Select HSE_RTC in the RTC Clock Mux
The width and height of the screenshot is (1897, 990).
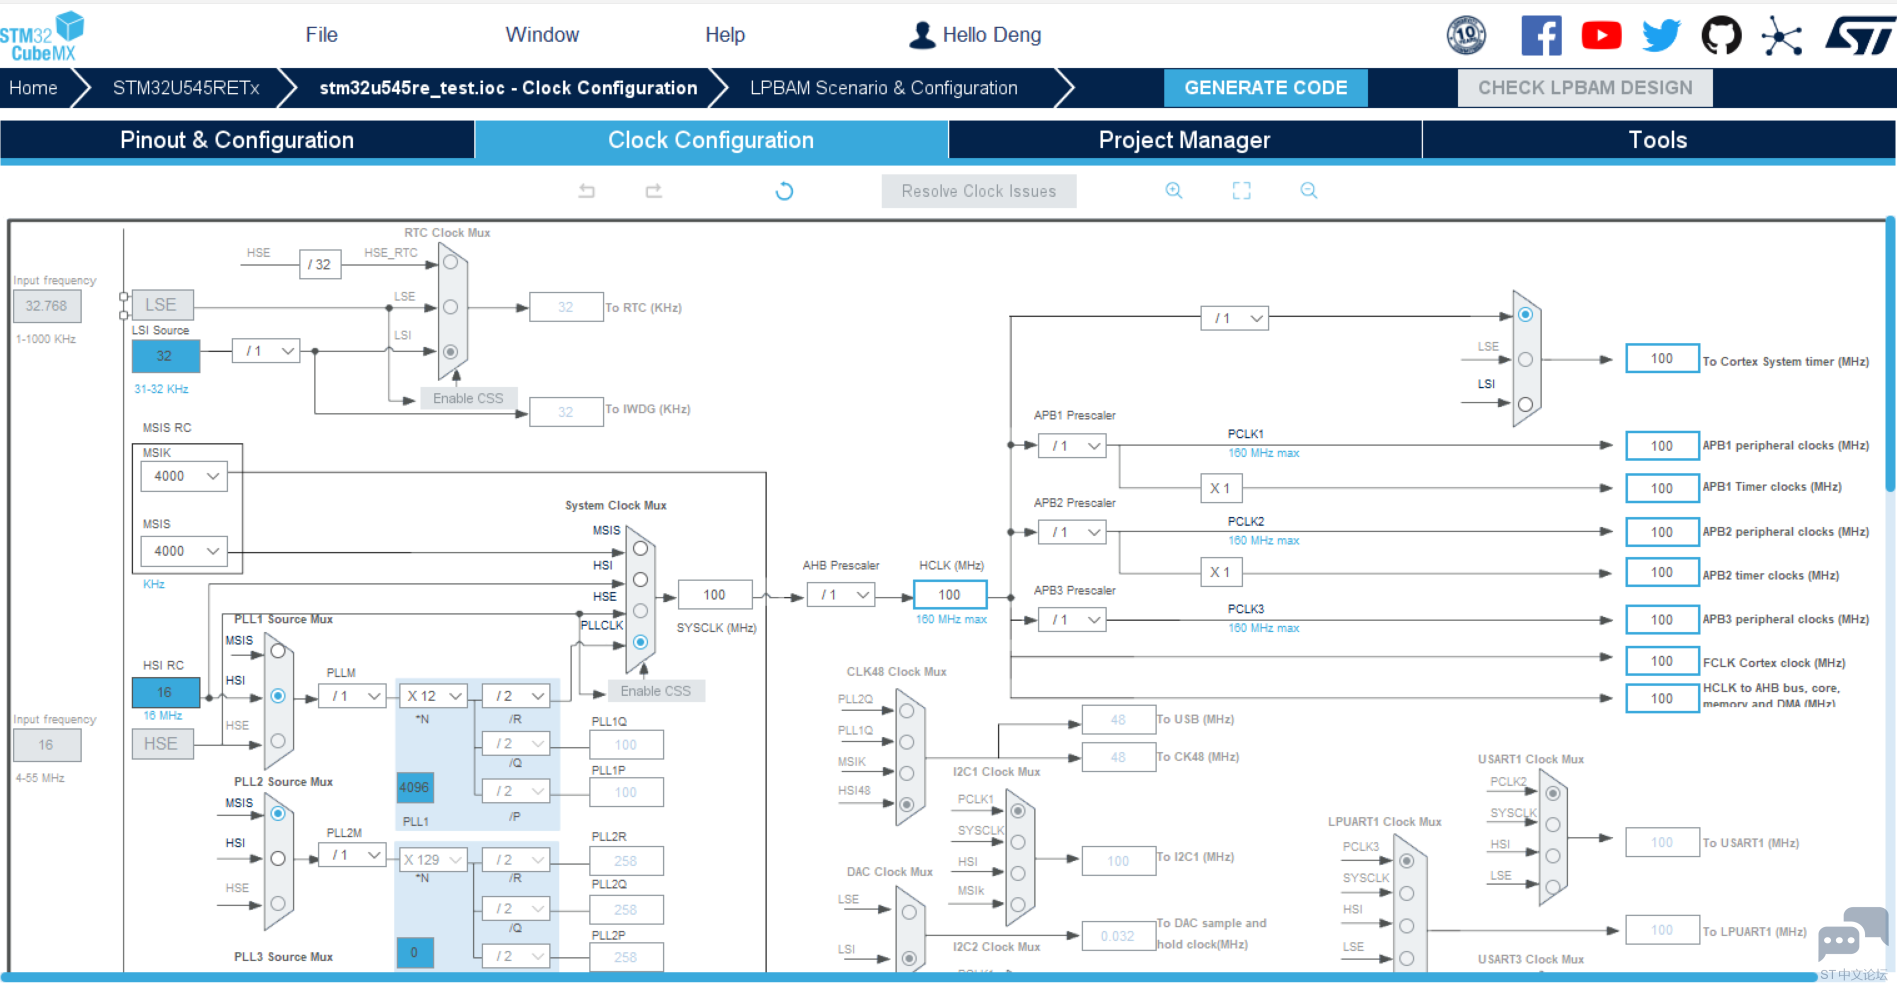point(451,262)
